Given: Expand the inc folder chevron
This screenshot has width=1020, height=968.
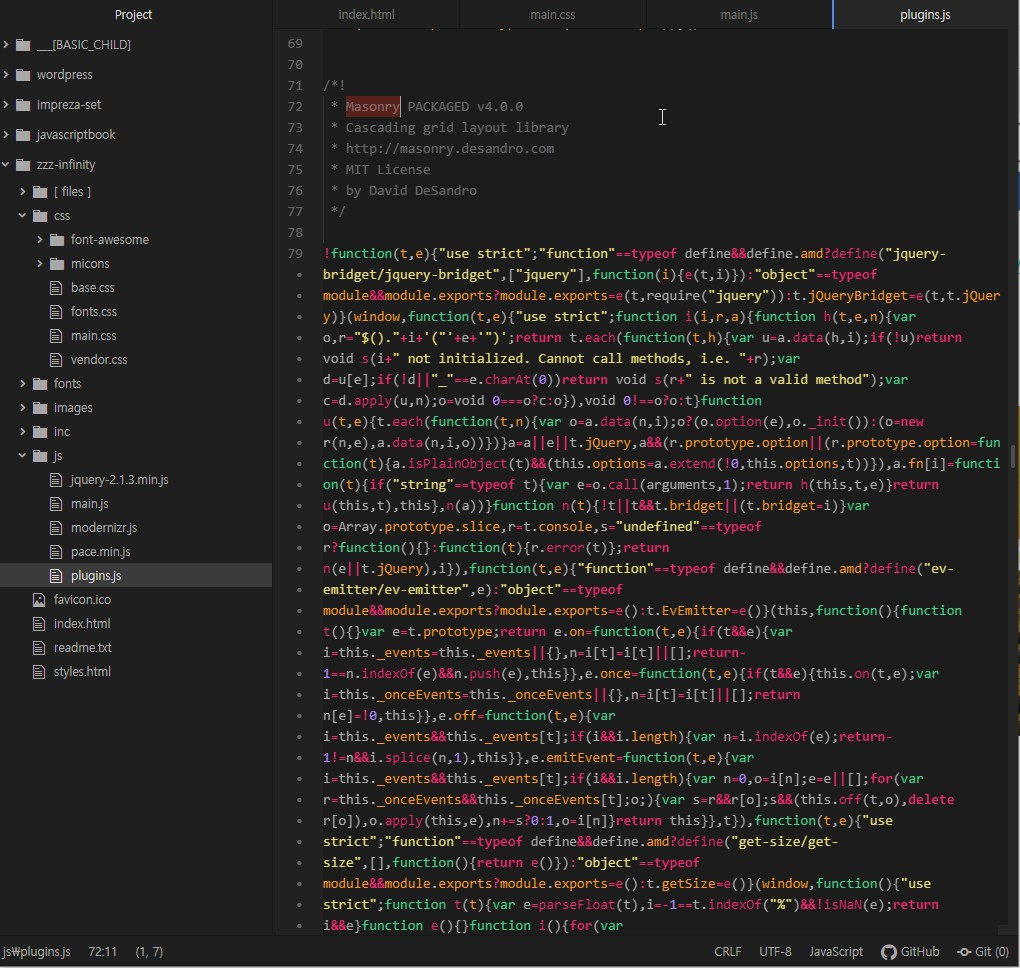Looking at the screenshot, I should pyautogui.click(x=23, y=431).
